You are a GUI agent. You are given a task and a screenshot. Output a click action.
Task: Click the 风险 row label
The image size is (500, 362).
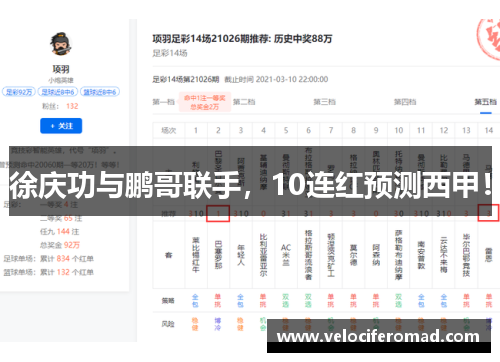coord(168,324)
